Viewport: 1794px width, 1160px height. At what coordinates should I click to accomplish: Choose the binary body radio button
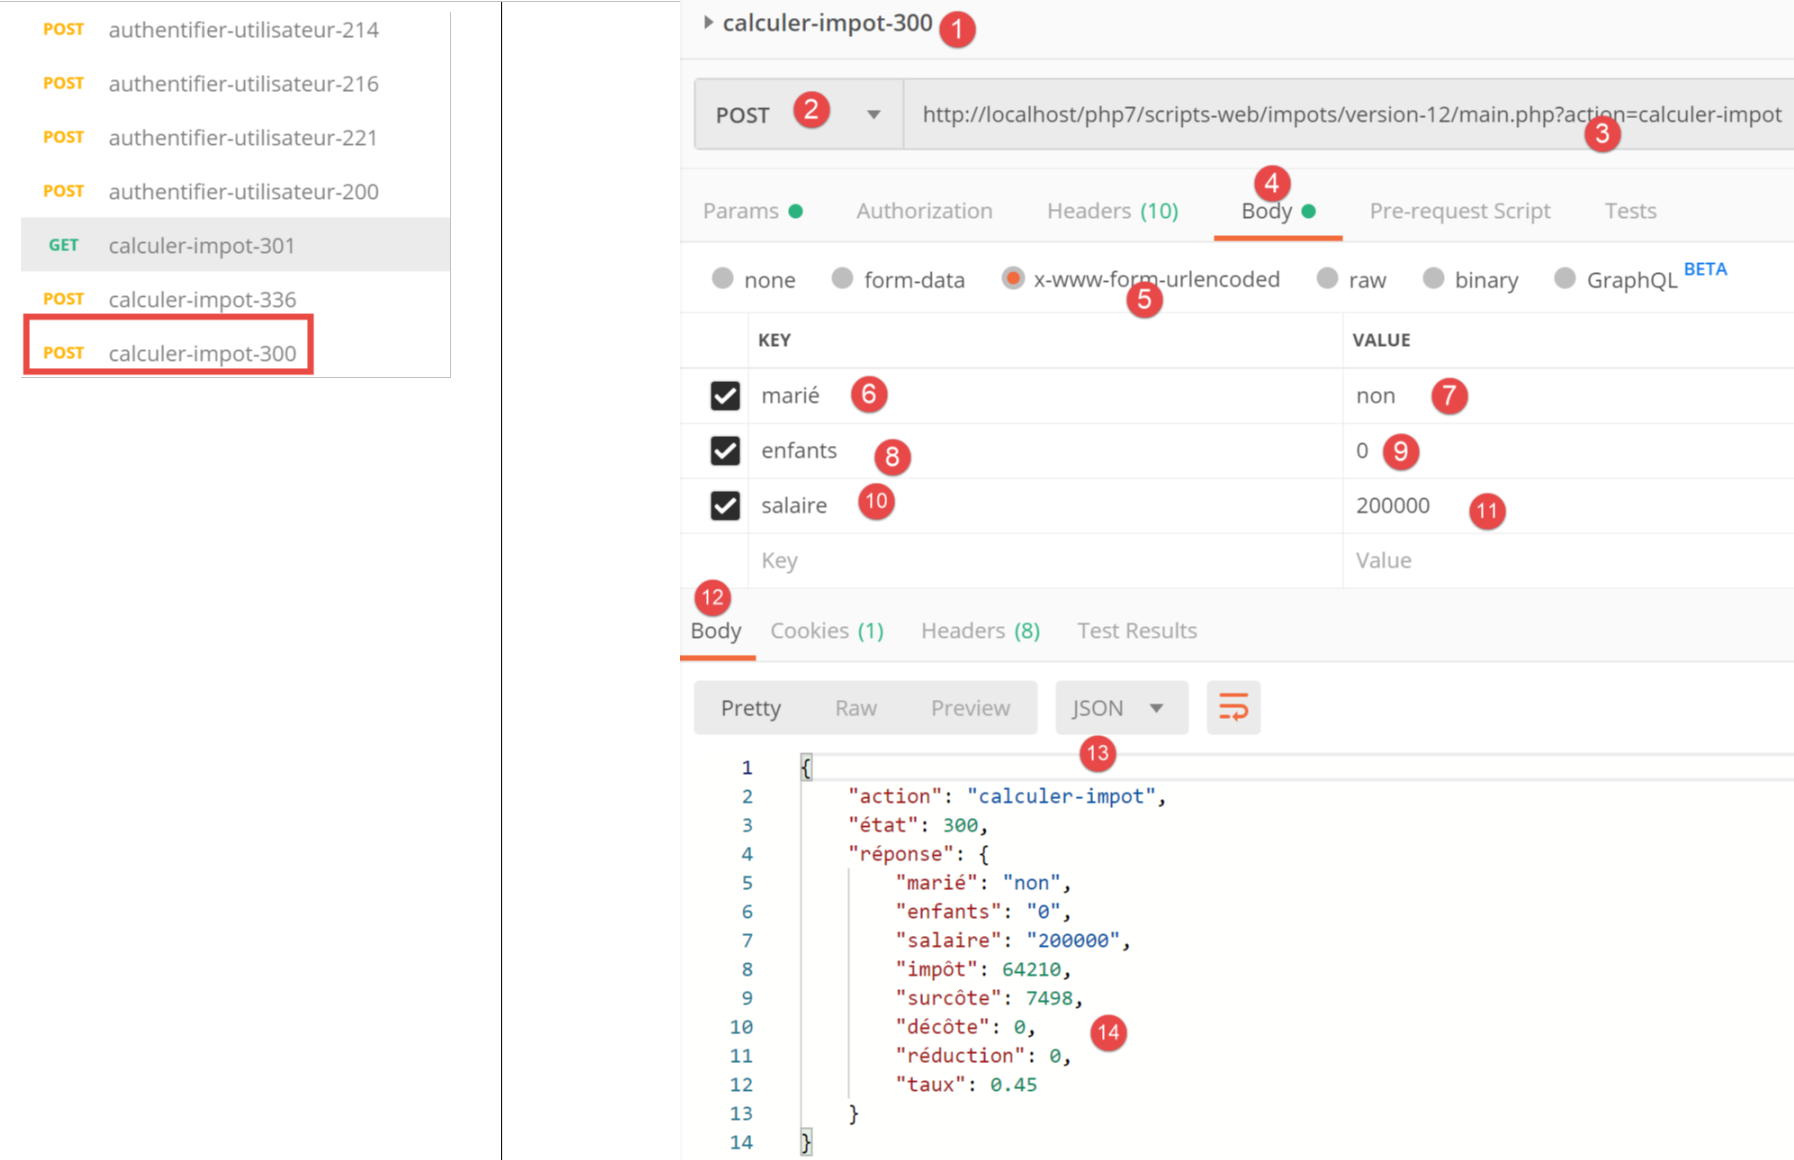coord(1433,279)
